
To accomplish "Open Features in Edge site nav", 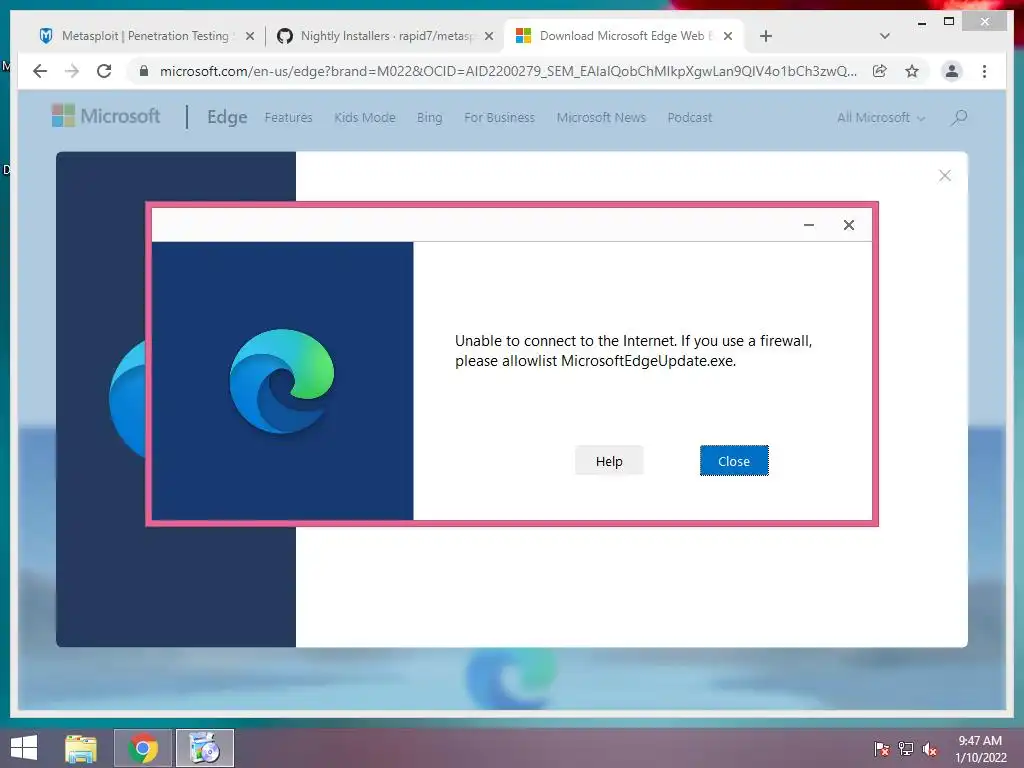I will (288, 118).
